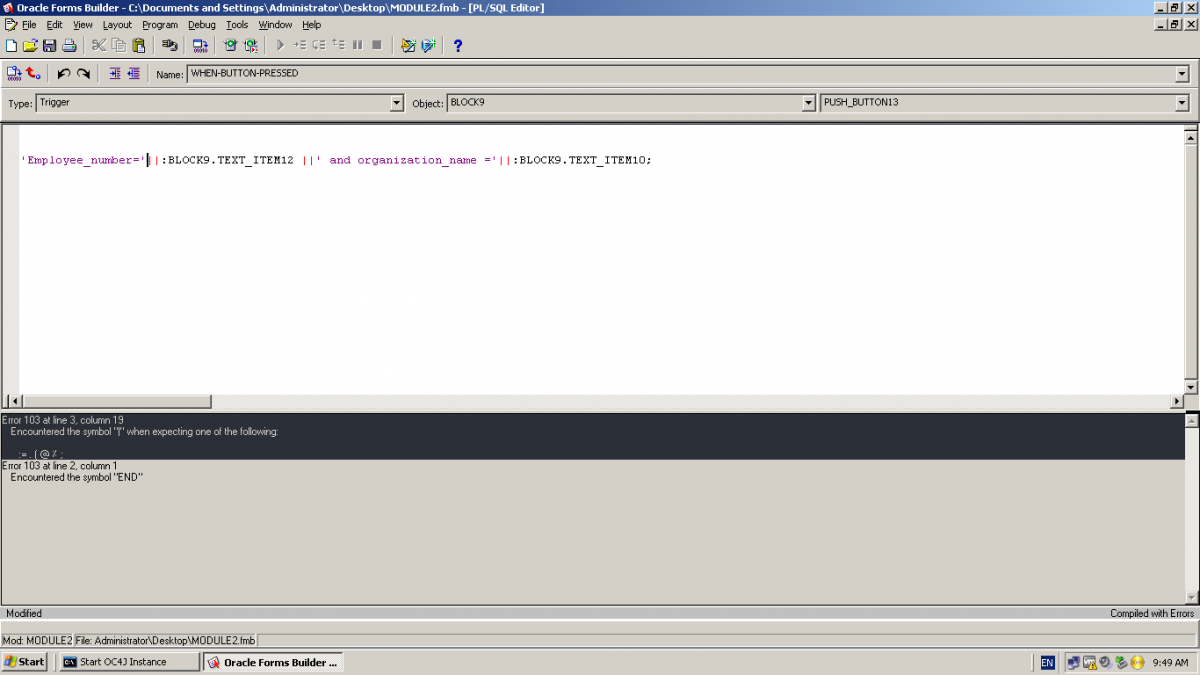
Task: Click the Undo arrow icon
Action: coord(64,73)
